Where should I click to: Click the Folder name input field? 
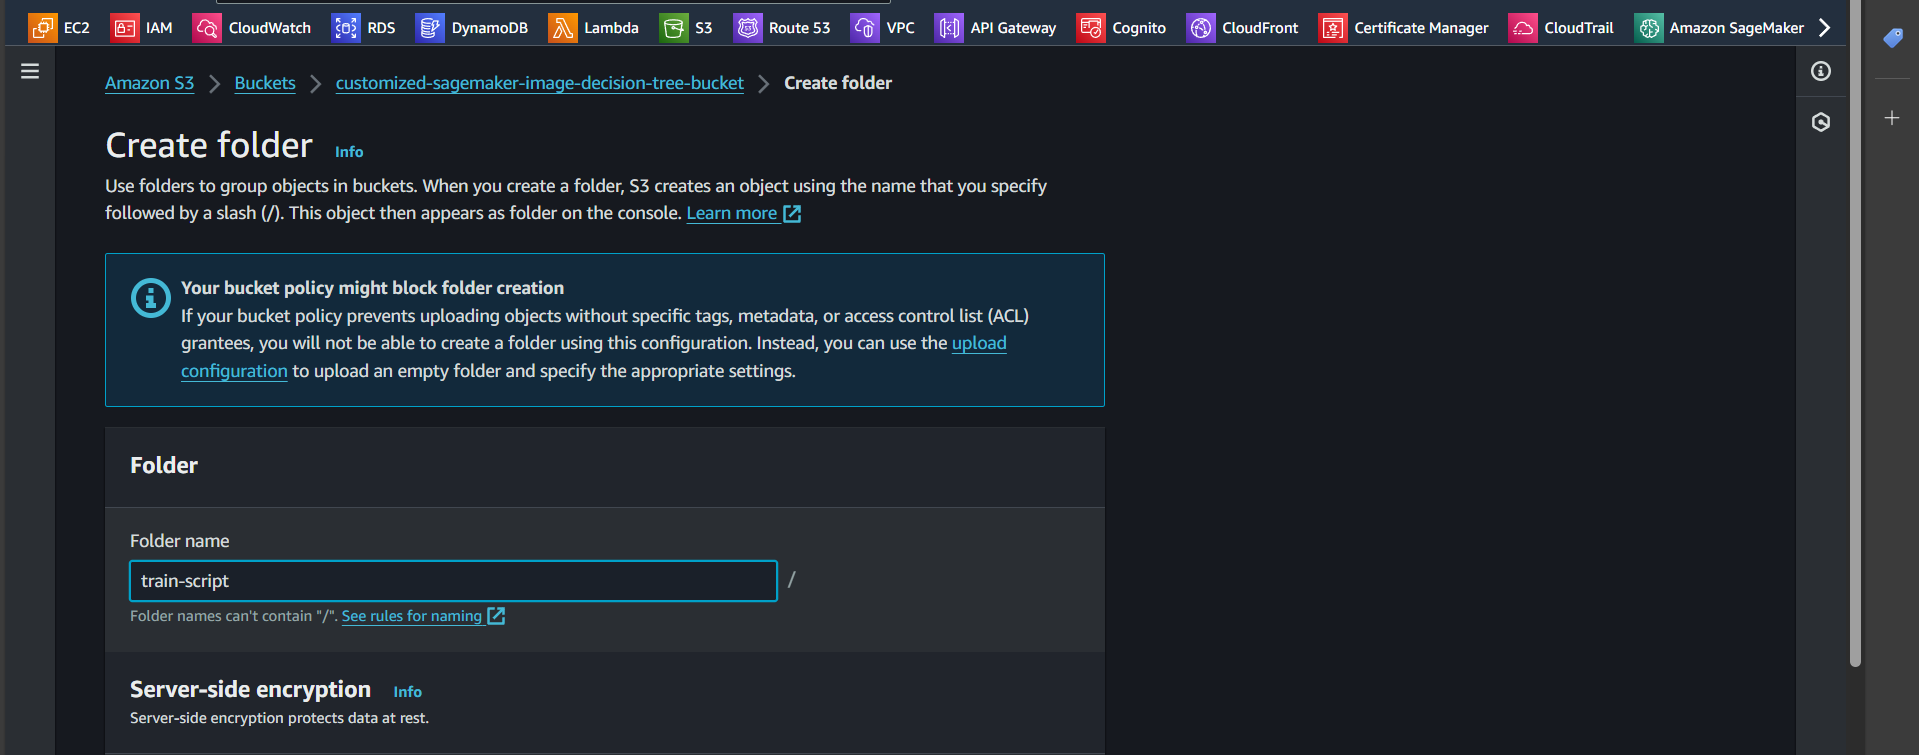click(453, 581)
